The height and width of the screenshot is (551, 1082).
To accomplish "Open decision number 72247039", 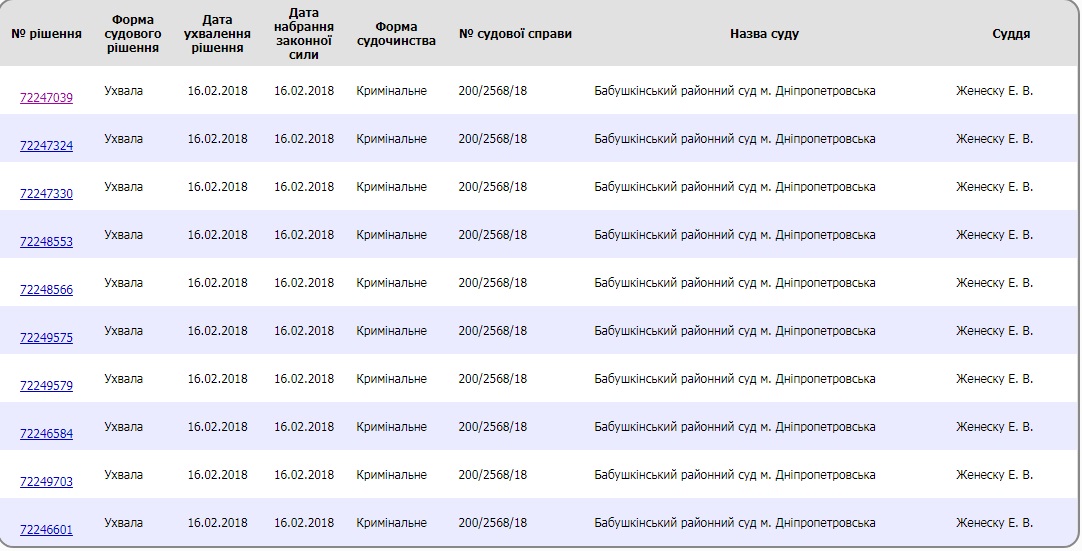I will click(46, 98).
